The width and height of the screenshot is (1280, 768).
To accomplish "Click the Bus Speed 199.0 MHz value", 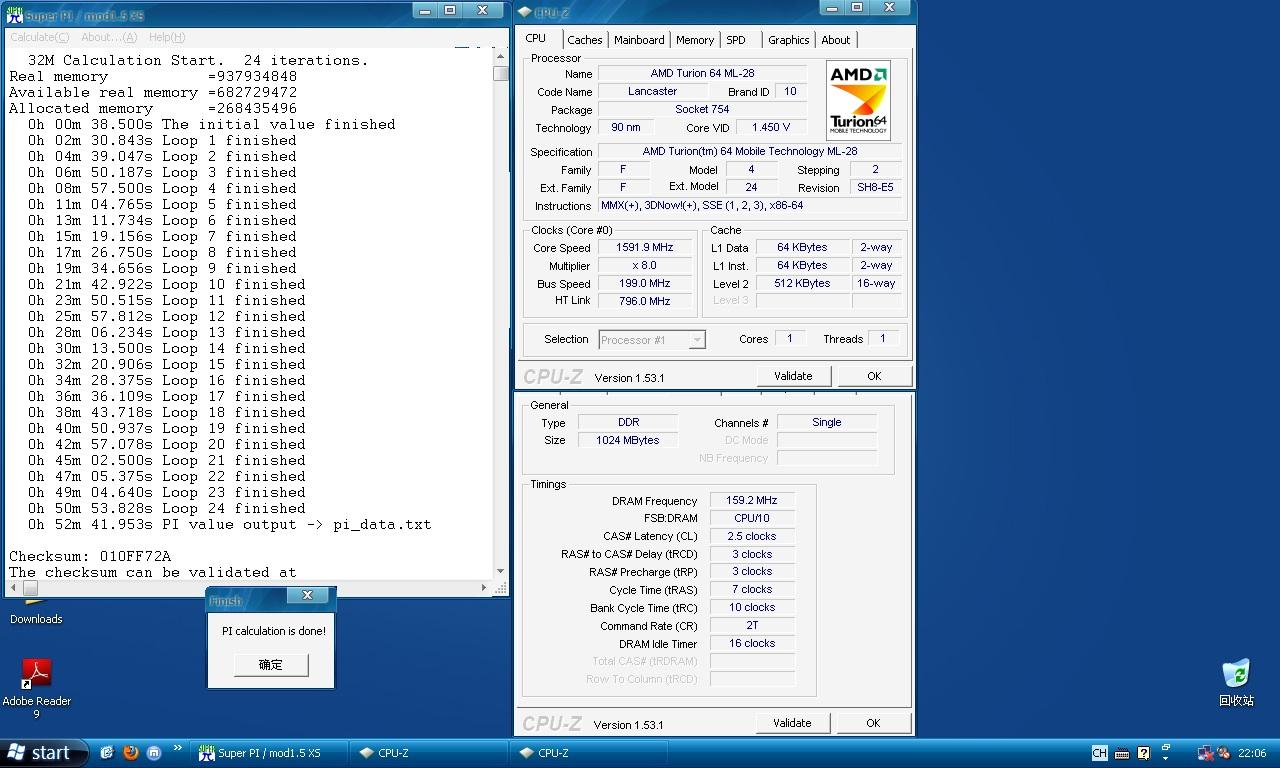I will coord(645,284).
